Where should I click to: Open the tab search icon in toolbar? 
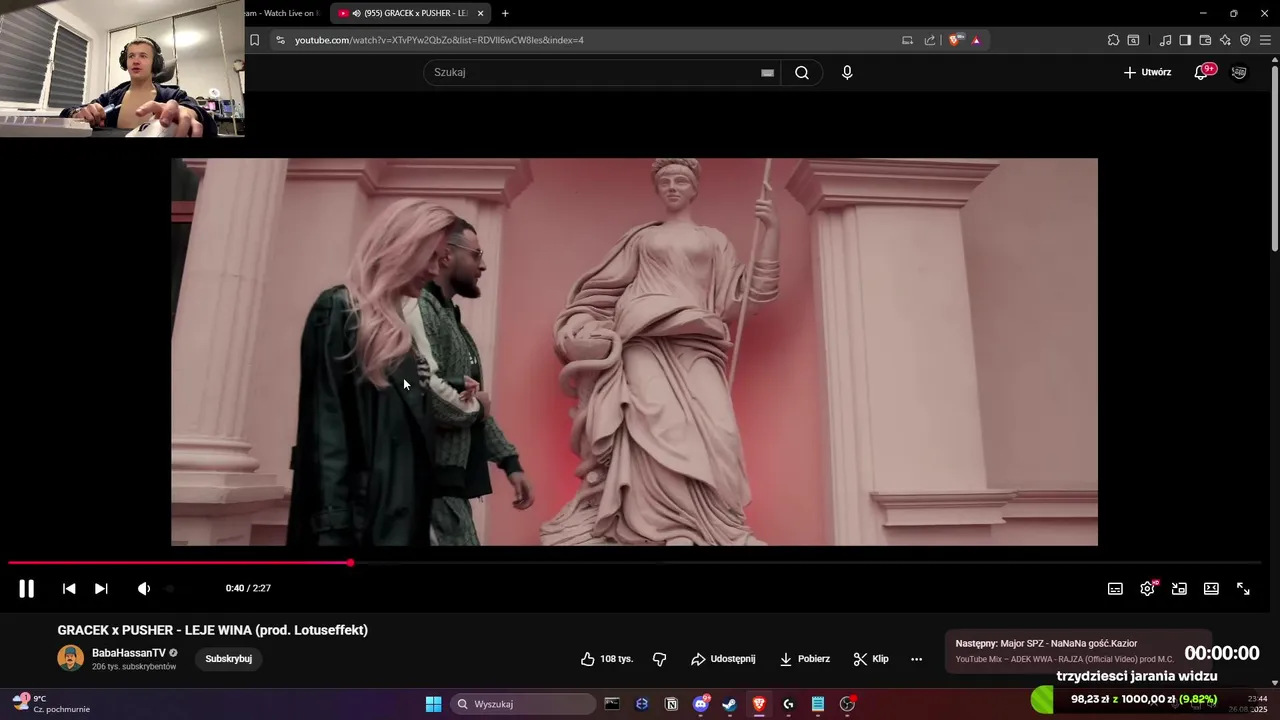(x=1133, y=40)
